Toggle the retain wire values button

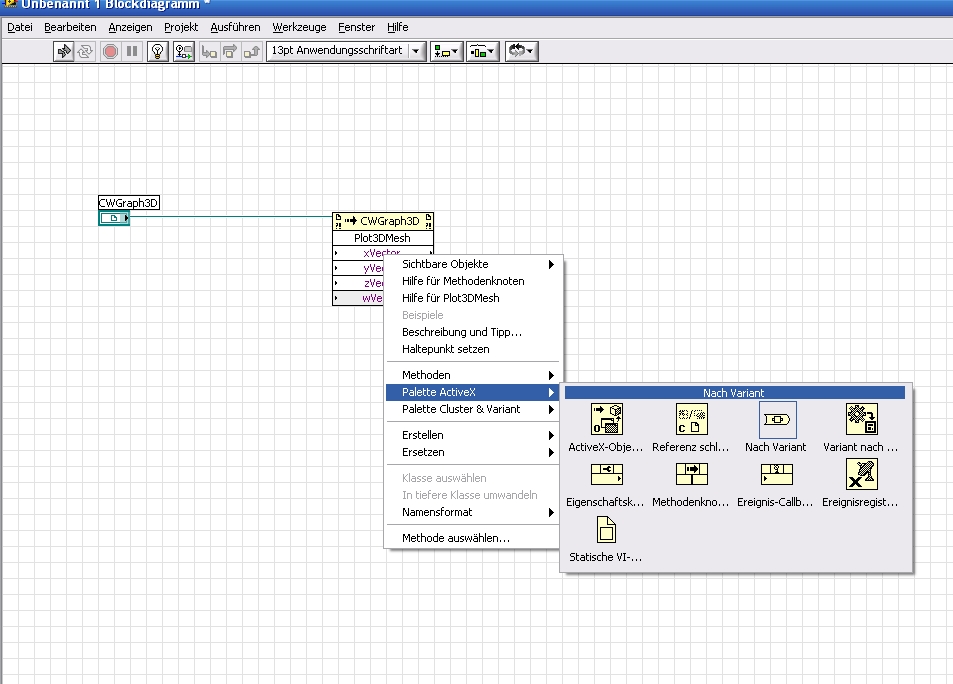183,51
